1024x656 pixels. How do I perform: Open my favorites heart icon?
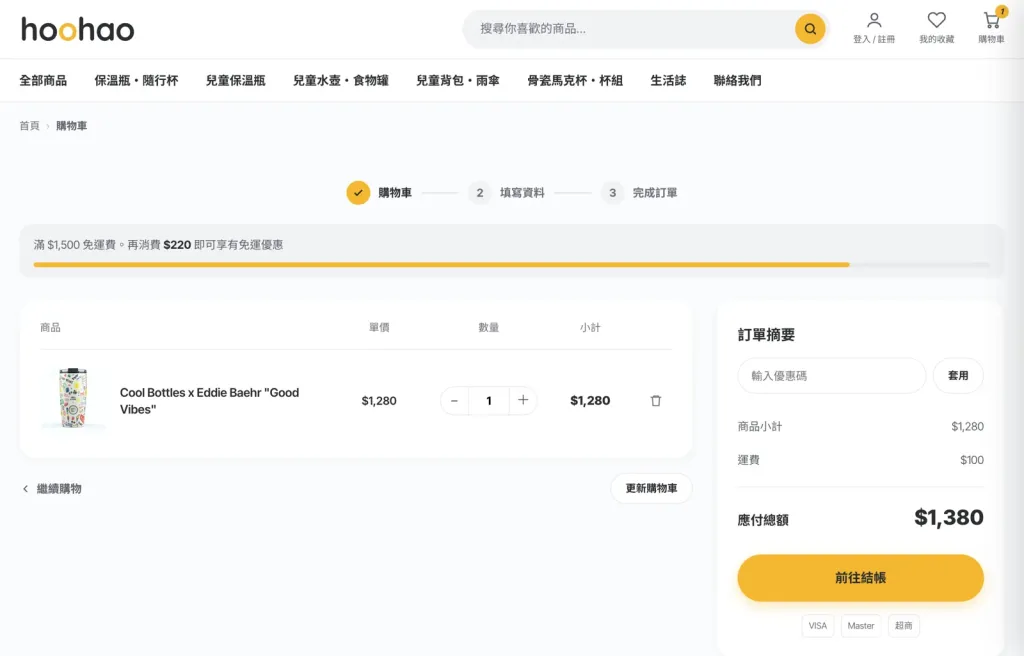936,29
